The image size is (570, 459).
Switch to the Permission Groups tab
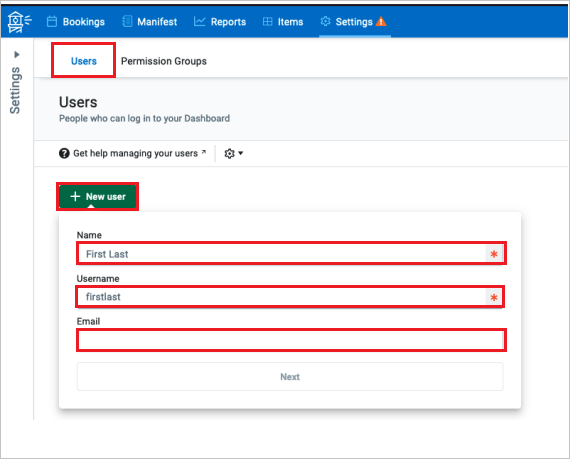(164, 61)
